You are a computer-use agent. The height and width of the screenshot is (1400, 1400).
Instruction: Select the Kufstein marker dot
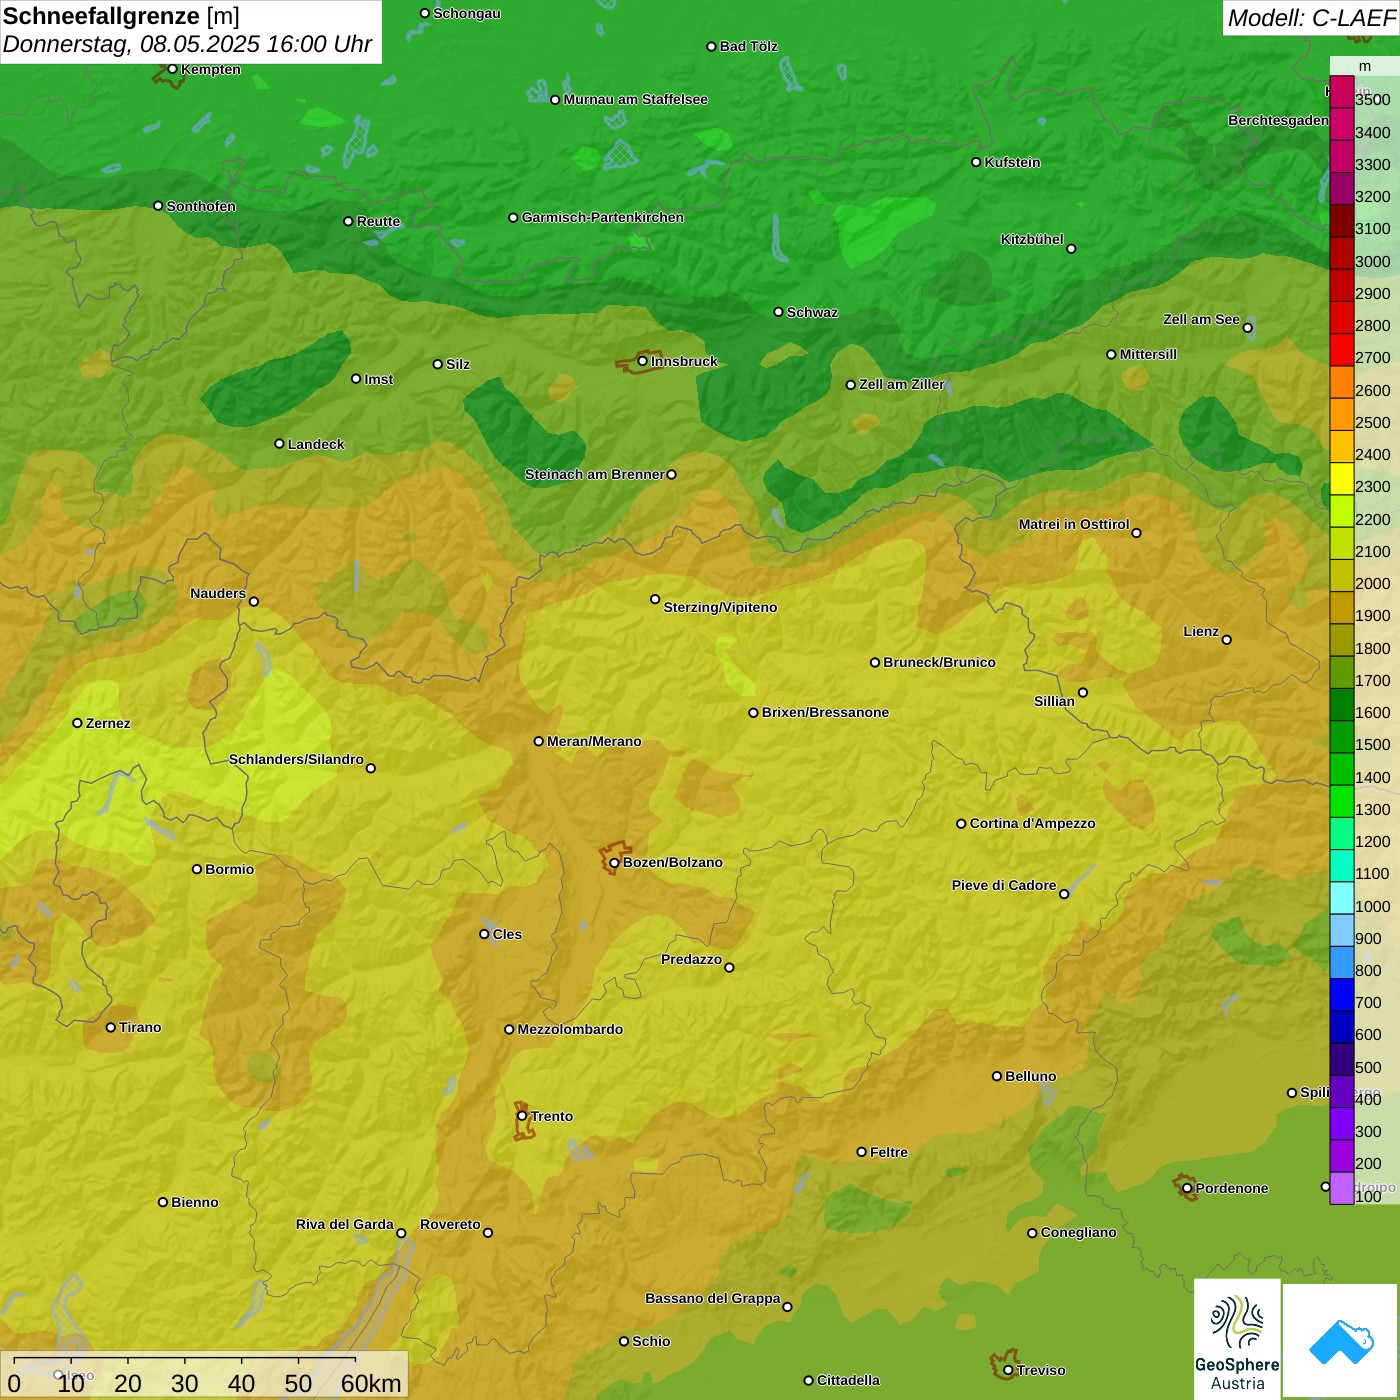pos(976,162)
